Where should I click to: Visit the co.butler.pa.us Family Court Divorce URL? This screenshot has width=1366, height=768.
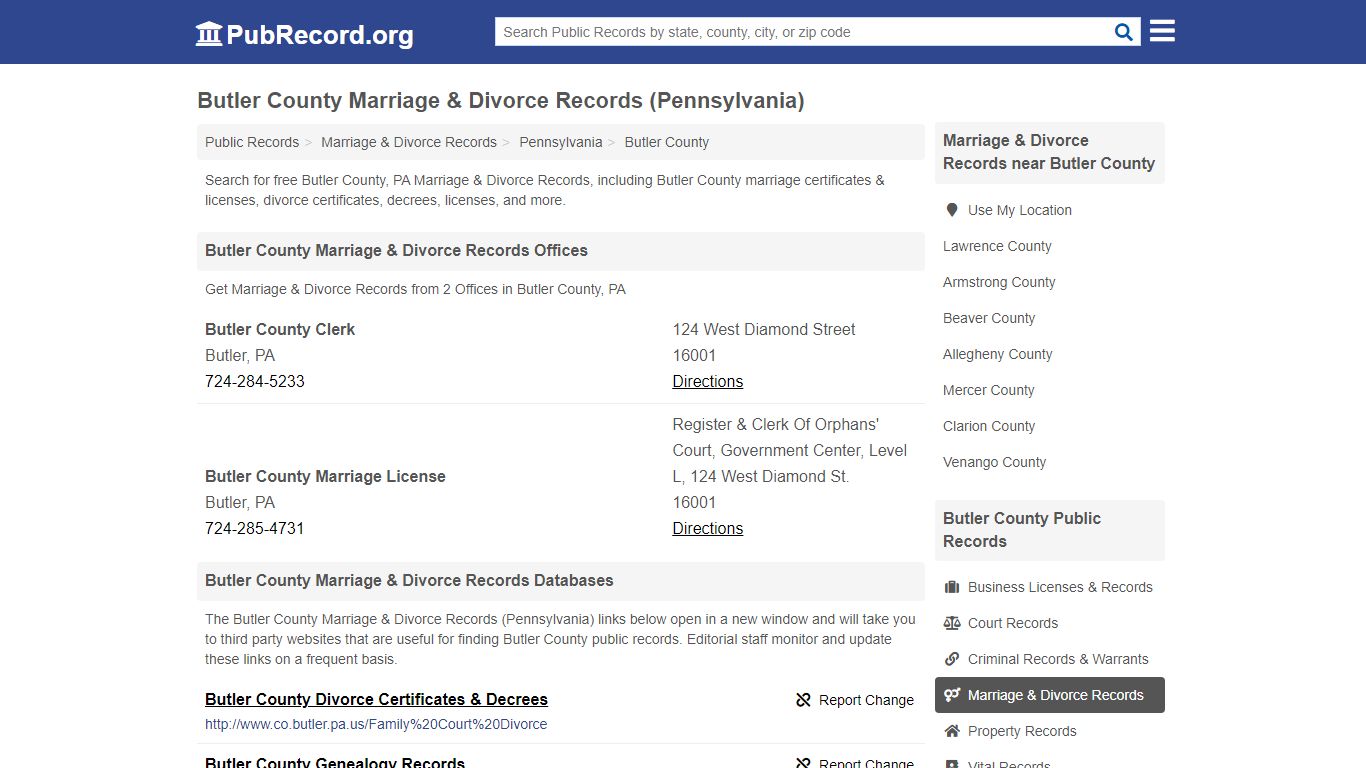pos(376,724)
